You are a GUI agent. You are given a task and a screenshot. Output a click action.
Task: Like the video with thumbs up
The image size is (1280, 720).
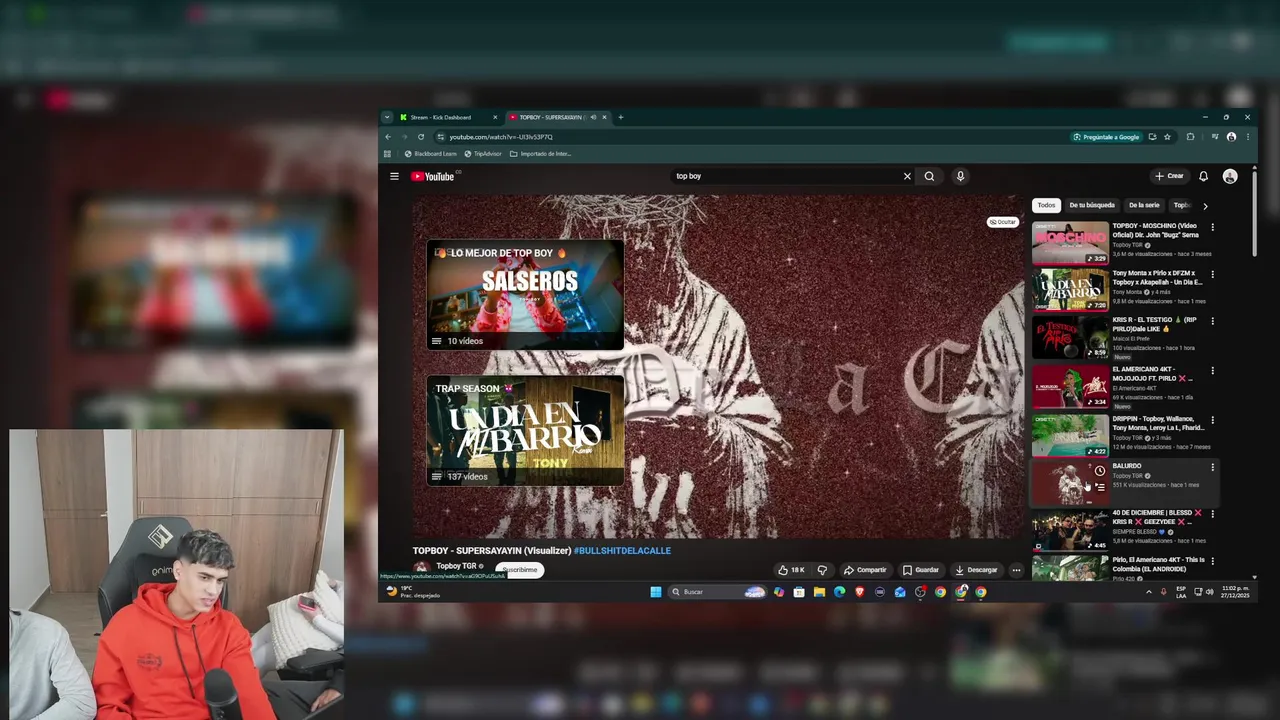click(x=791, y=570)
